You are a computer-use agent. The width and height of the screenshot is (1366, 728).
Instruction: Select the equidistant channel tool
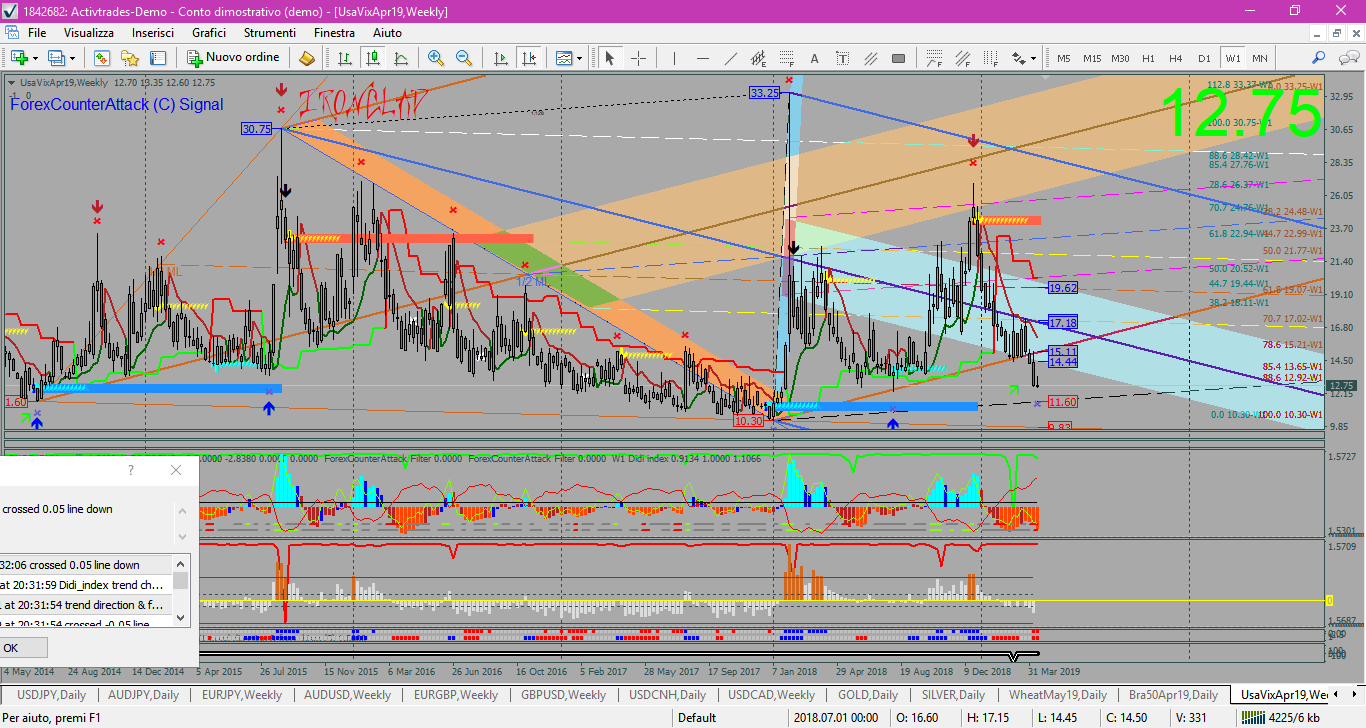click(x=759, y=58)
